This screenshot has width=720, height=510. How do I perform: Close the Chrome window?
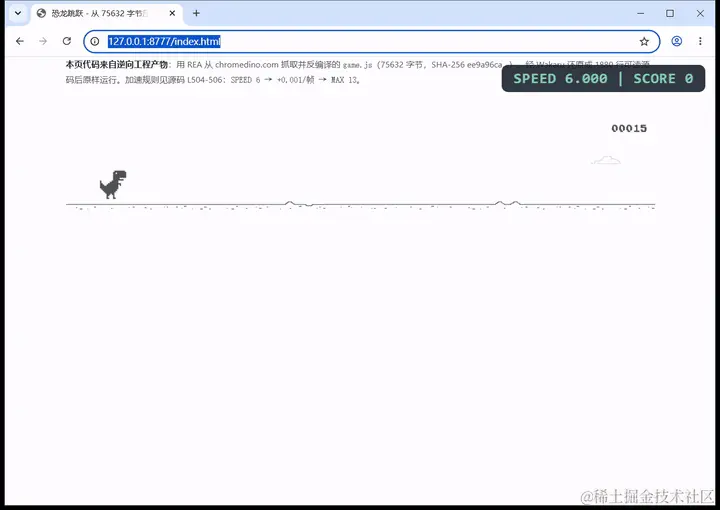pos(700,13)
